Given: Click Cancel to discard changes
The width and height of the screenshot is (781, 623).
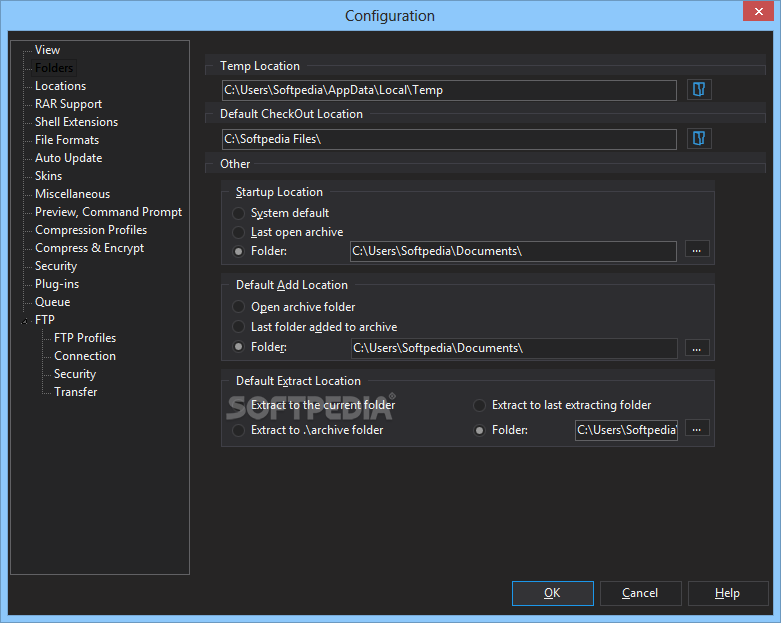Looking at the screenshot, I should (x=640, y=593).
